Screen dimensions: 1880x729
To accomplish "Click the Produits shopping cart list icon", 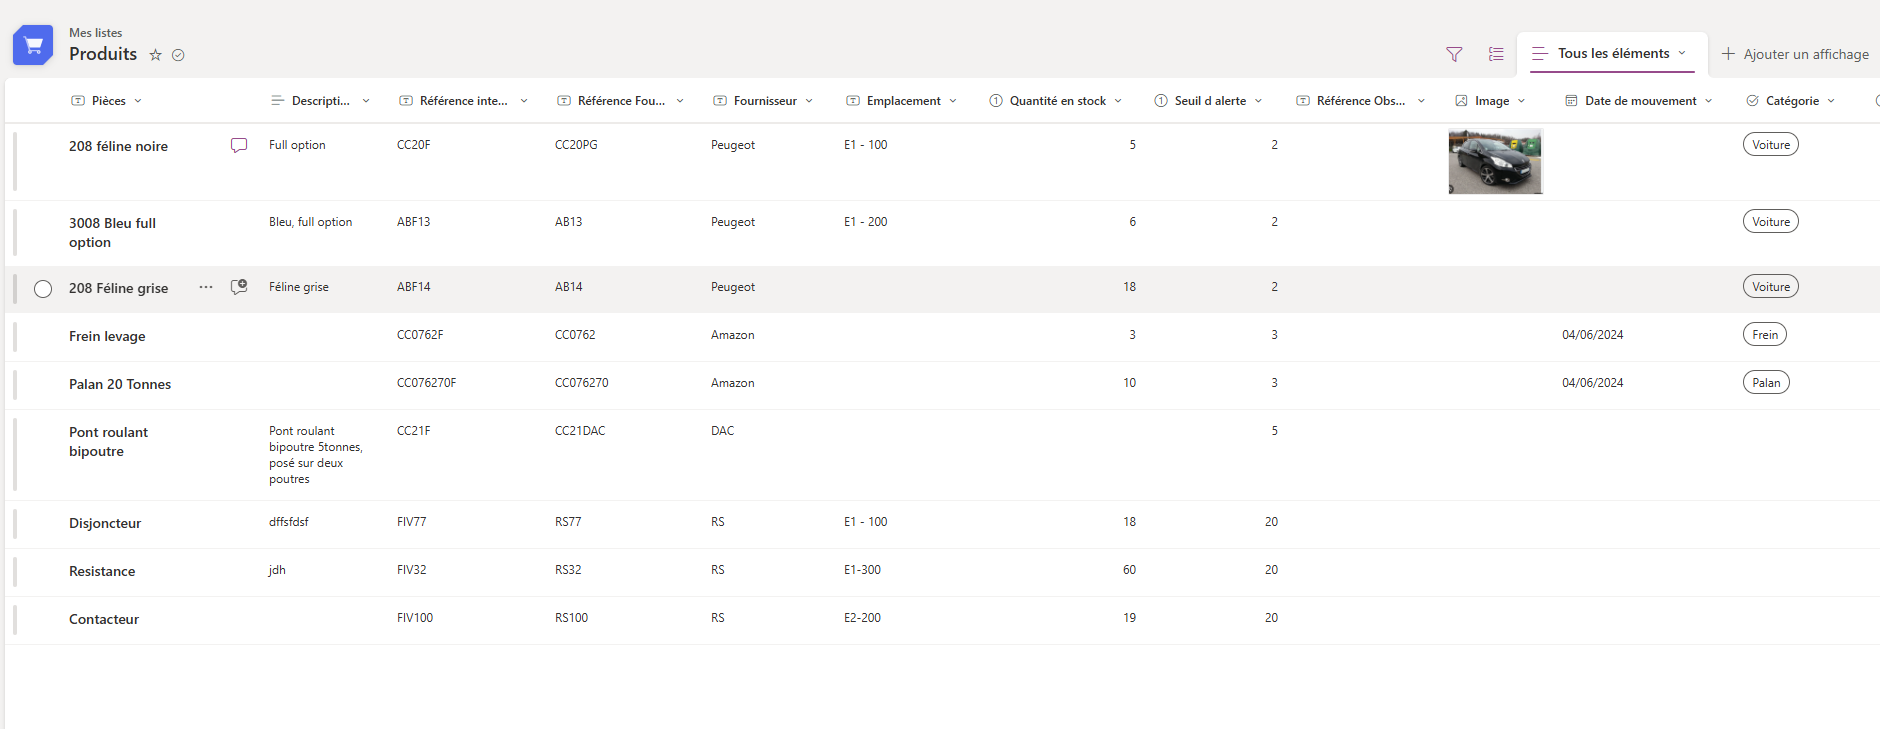I will pos(33,45).
